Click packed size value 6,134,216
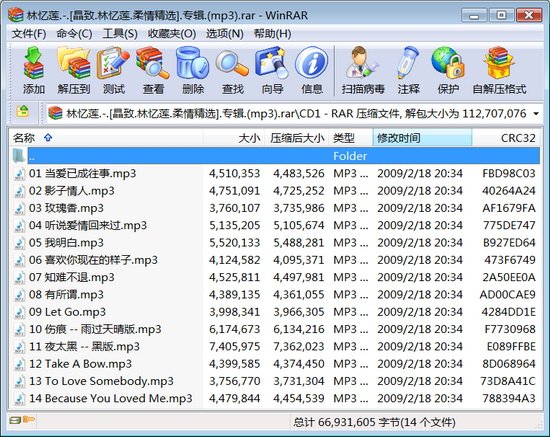The image size is (550, 437). click(299, 329)
